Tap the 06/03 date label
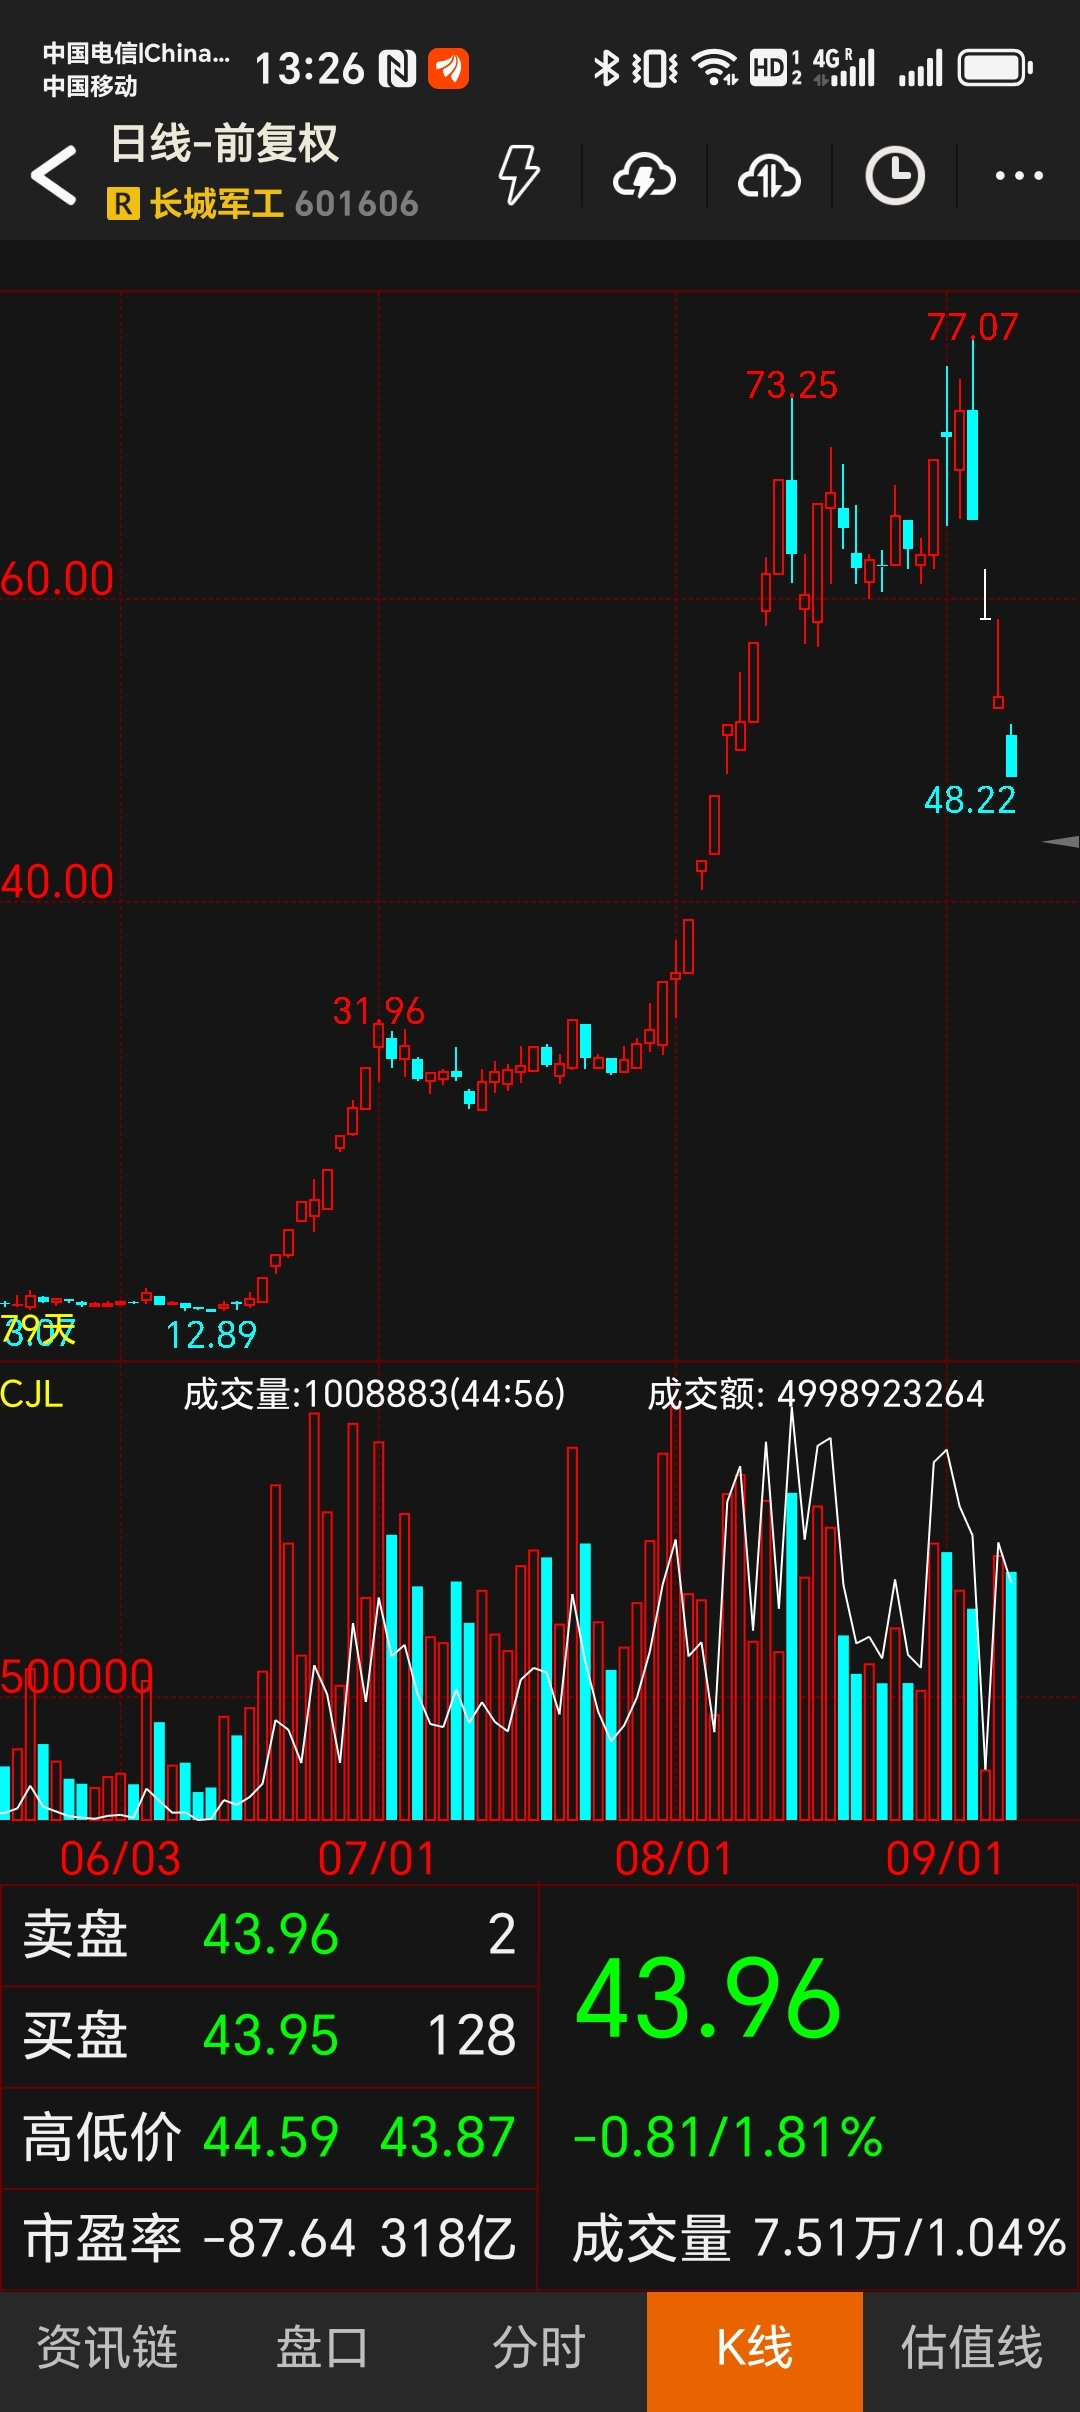Image resolution: width=1080 pixels, height=2412 pixels. click(120, 1859)
